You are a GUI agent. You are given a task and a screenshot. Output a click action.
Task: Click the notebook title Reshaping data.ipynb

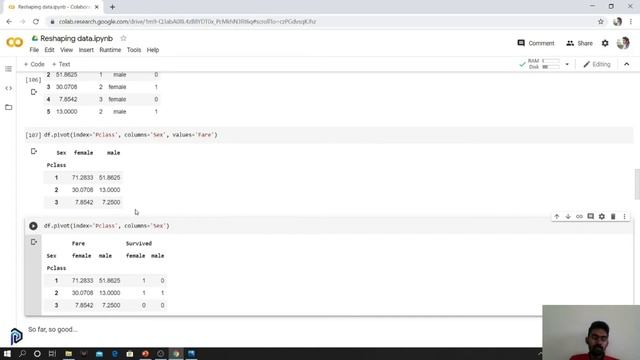76,38
